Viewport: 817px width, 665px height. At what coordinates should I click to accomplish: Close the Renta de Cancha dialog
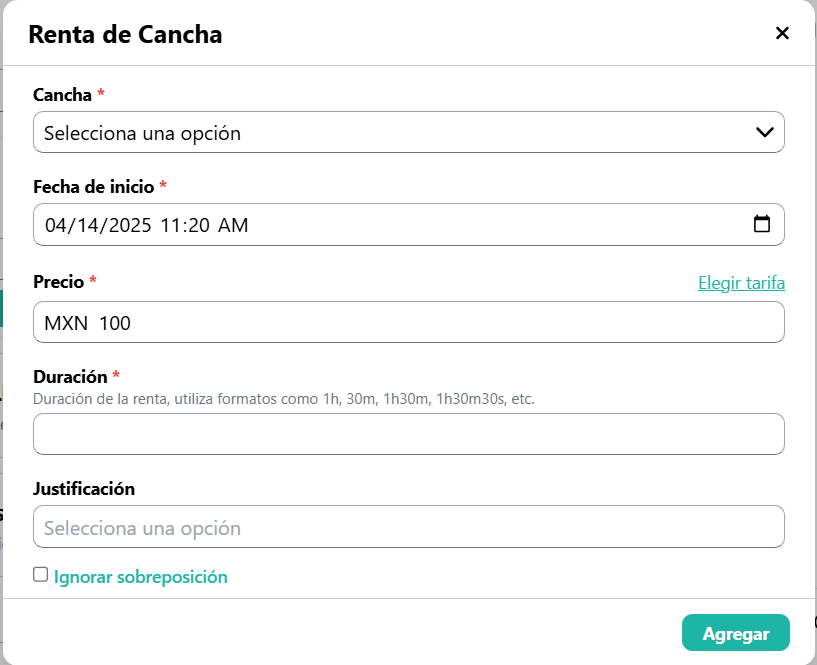782,33
